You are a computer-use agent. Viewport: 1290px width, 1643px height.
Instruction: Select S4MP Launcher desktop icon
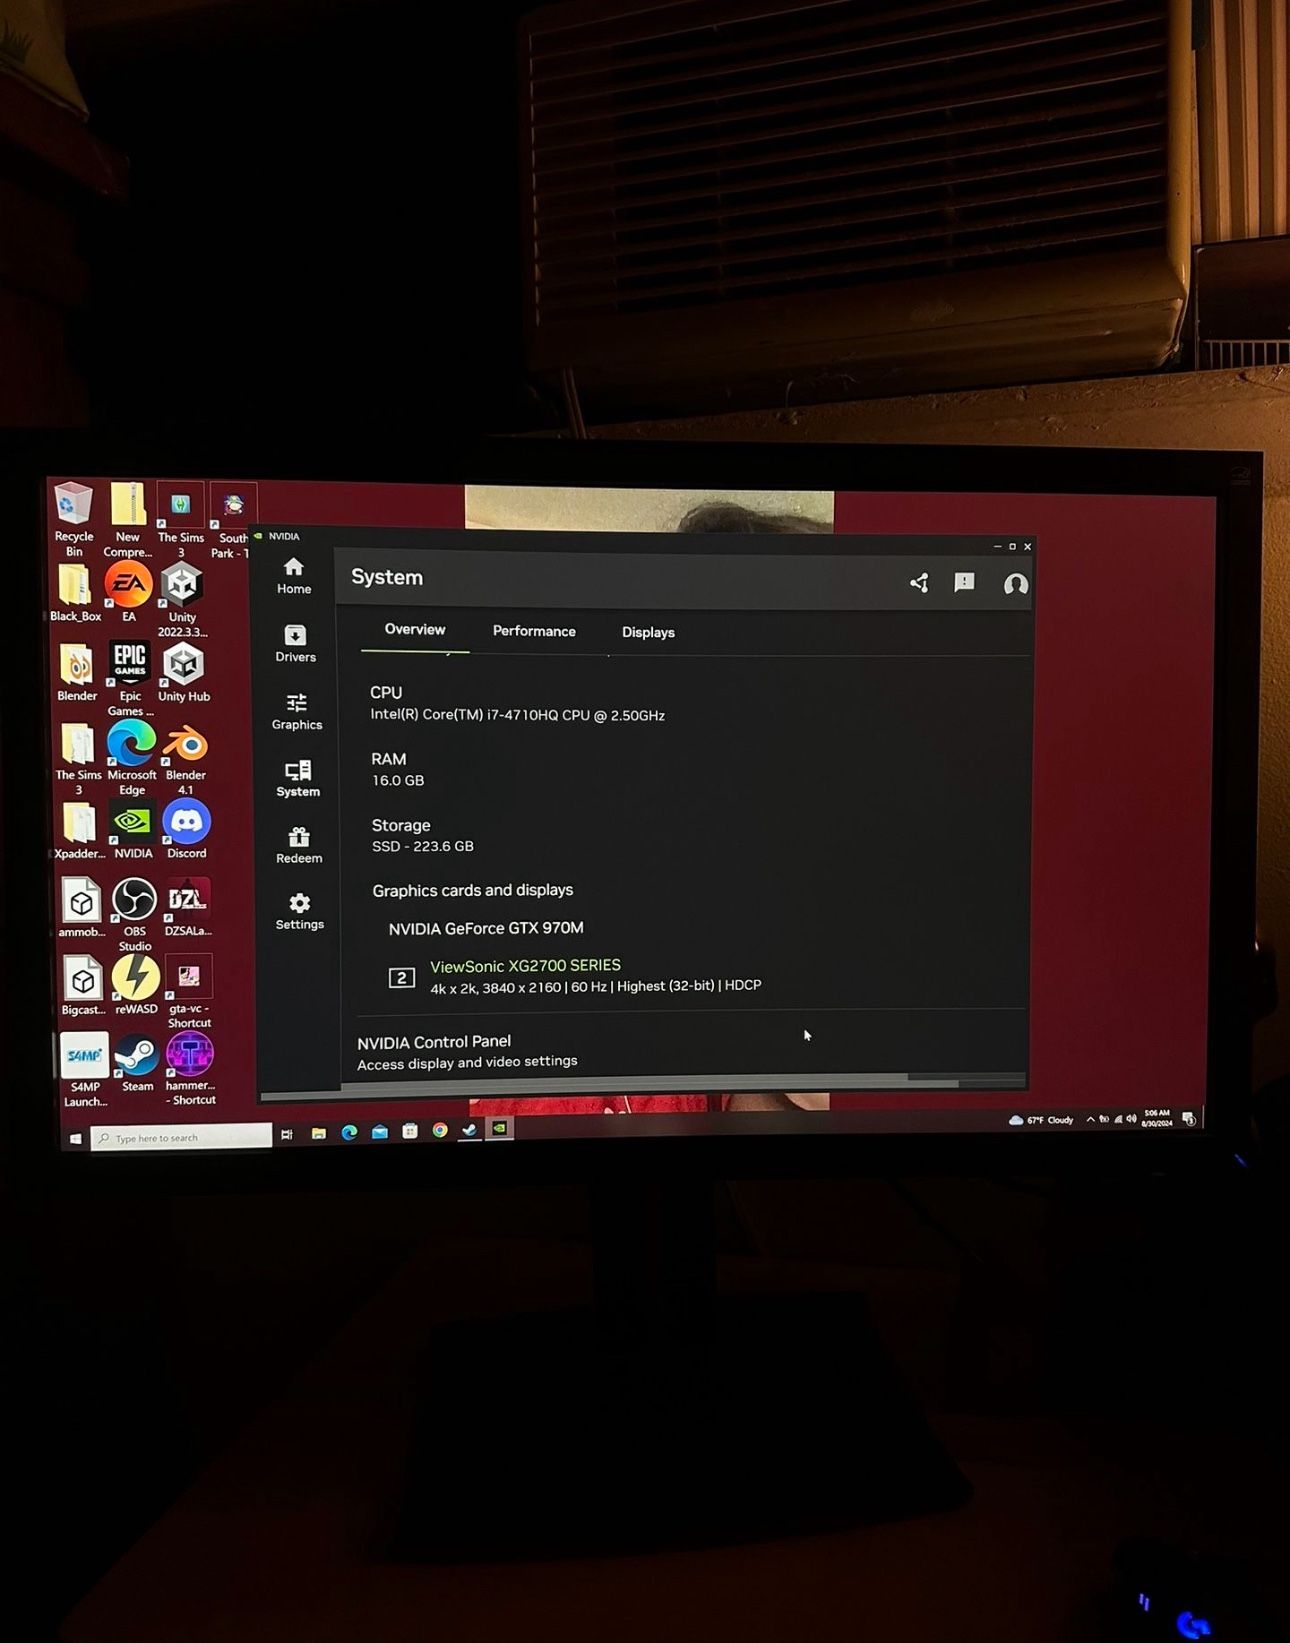[x=85, y=1071]
